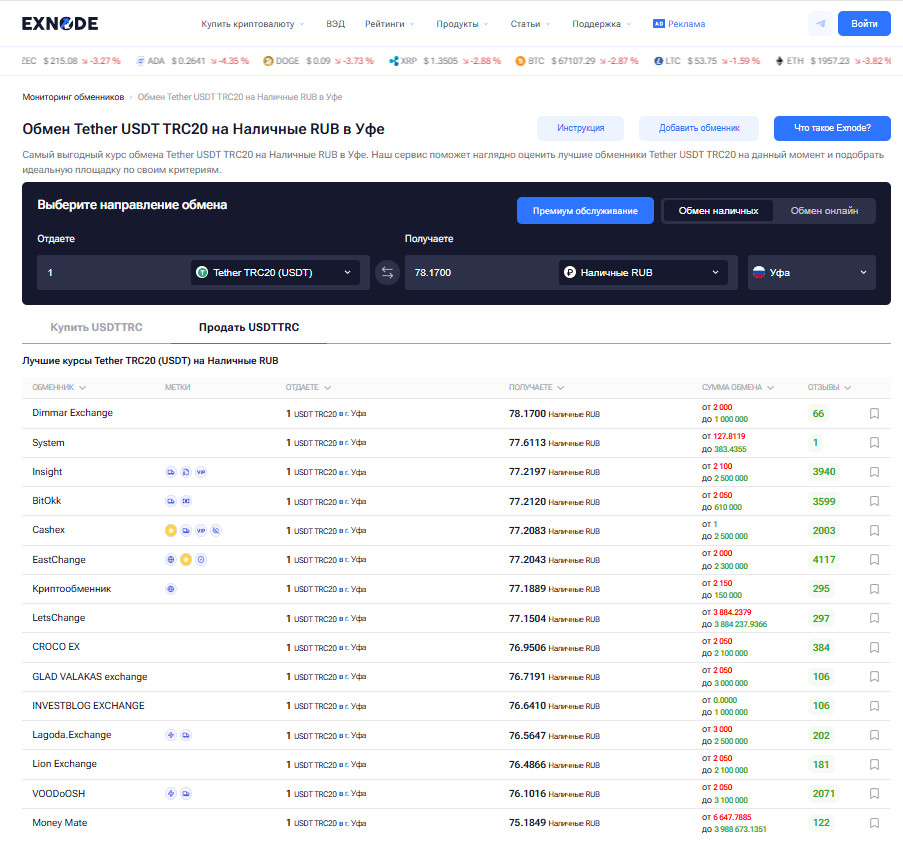903x842 pixels.
Task: Click the gold star badge in EastChange row
Action: pos(185,559)
